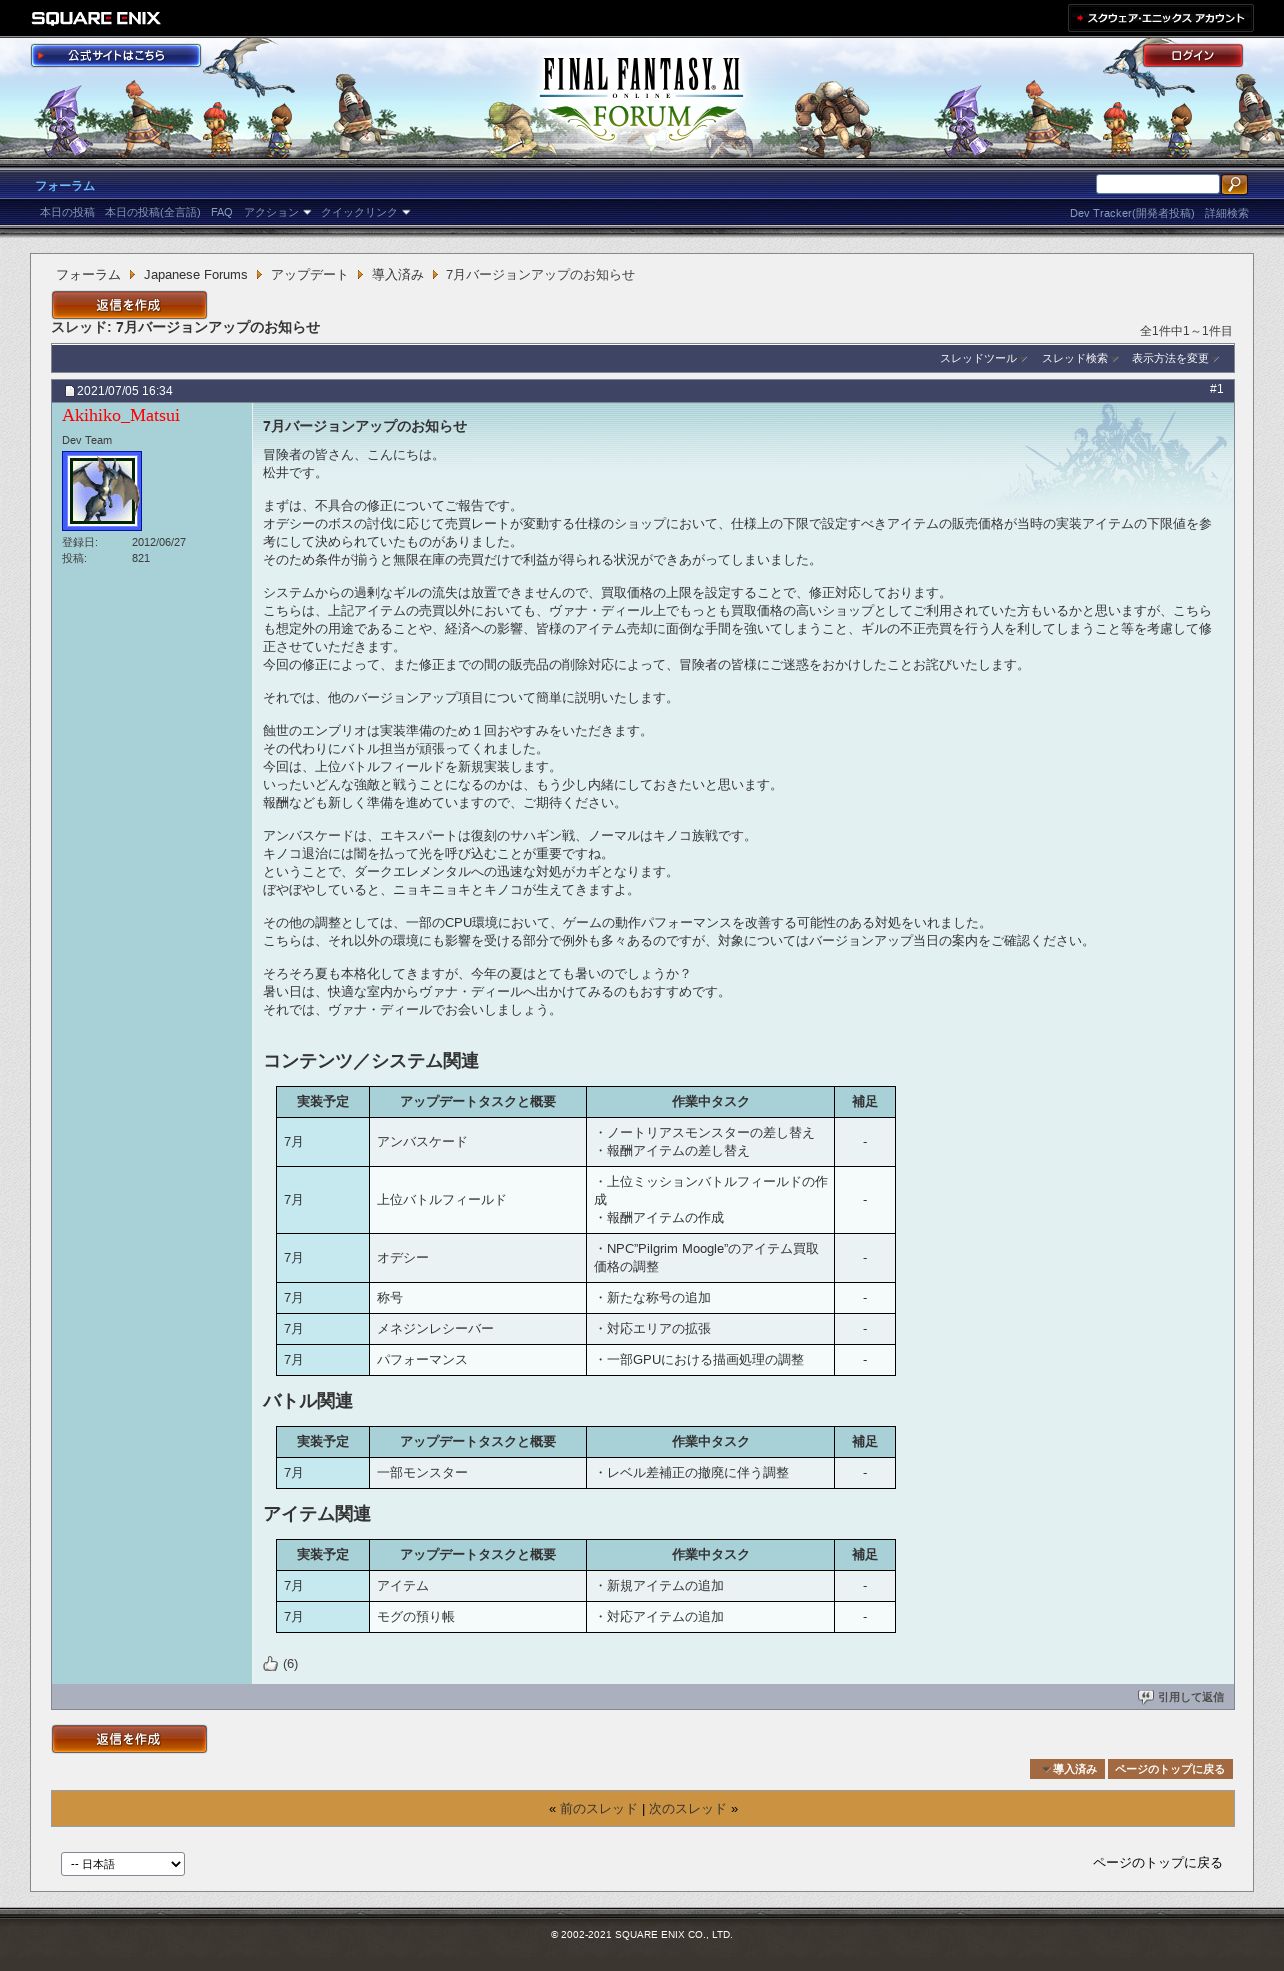Click the (6) like count

pyautogui.click(x=290, y=1664)
